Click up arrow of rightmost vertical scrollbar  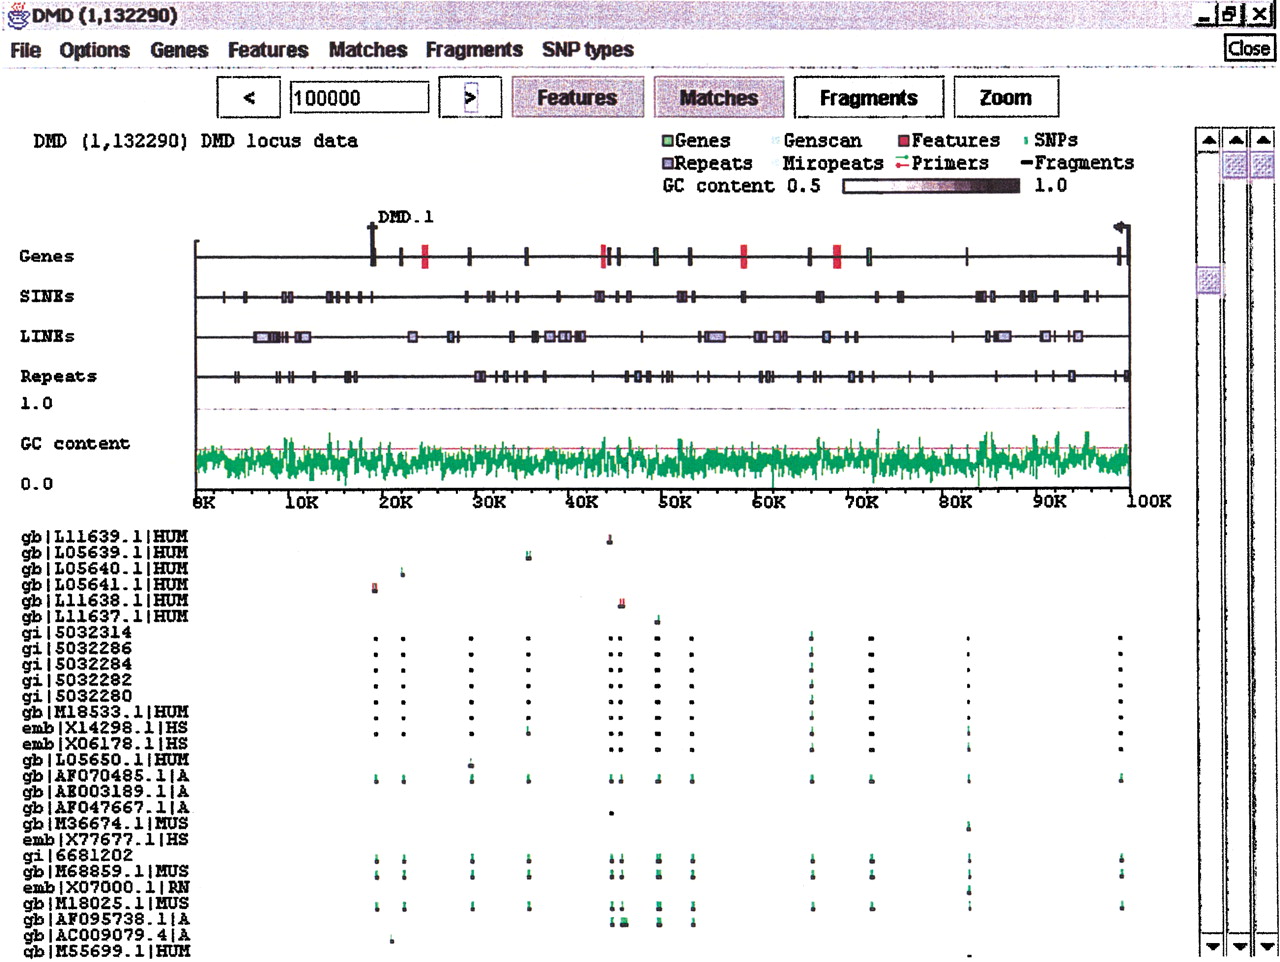[1264, 141]
